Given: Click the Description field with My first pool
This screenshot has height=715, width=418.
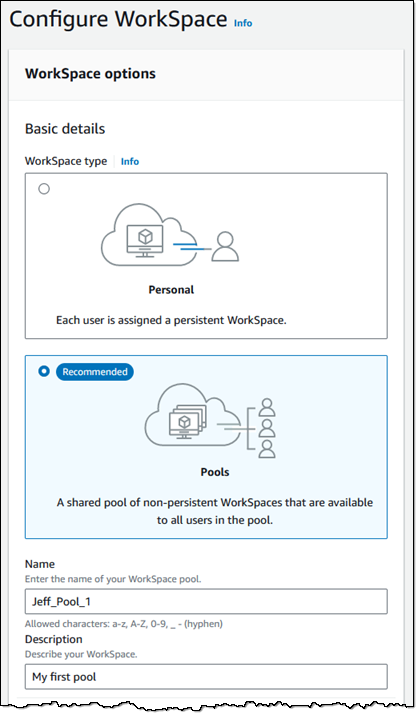Looking at the screenshot, I should [206, 677].
